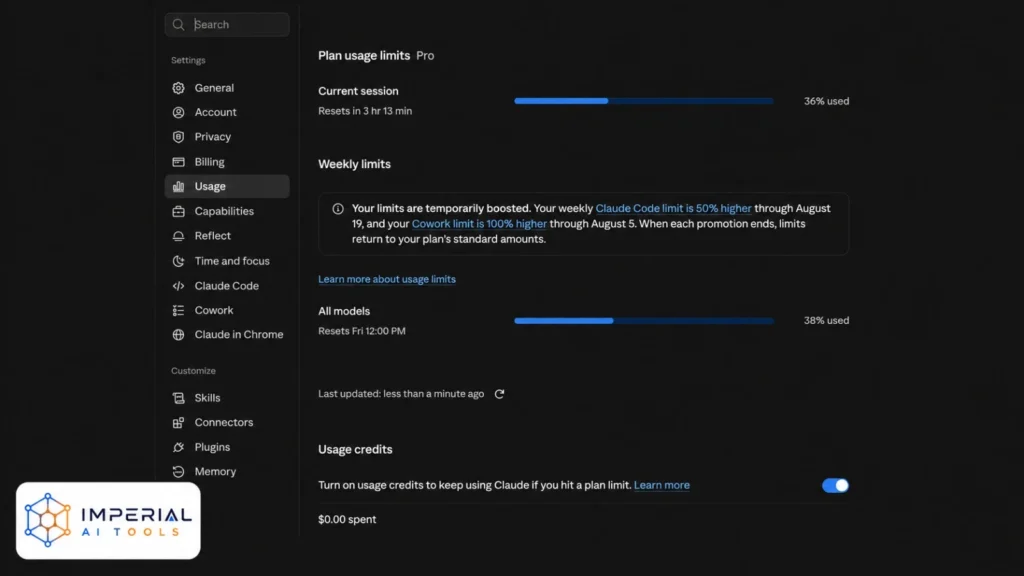Click the Capabilities briefcase icon

pyautogui.click(x=178, y=212)
